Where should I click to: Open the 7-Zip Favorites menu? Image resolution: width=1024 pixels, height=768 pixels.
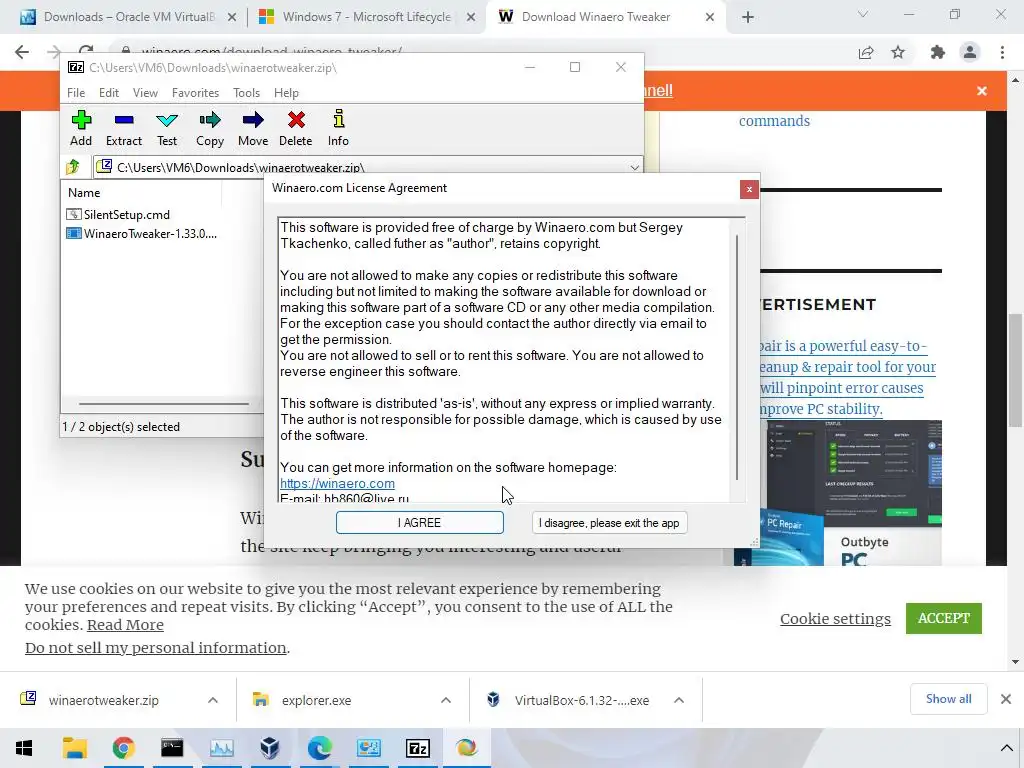pos(195,93)
